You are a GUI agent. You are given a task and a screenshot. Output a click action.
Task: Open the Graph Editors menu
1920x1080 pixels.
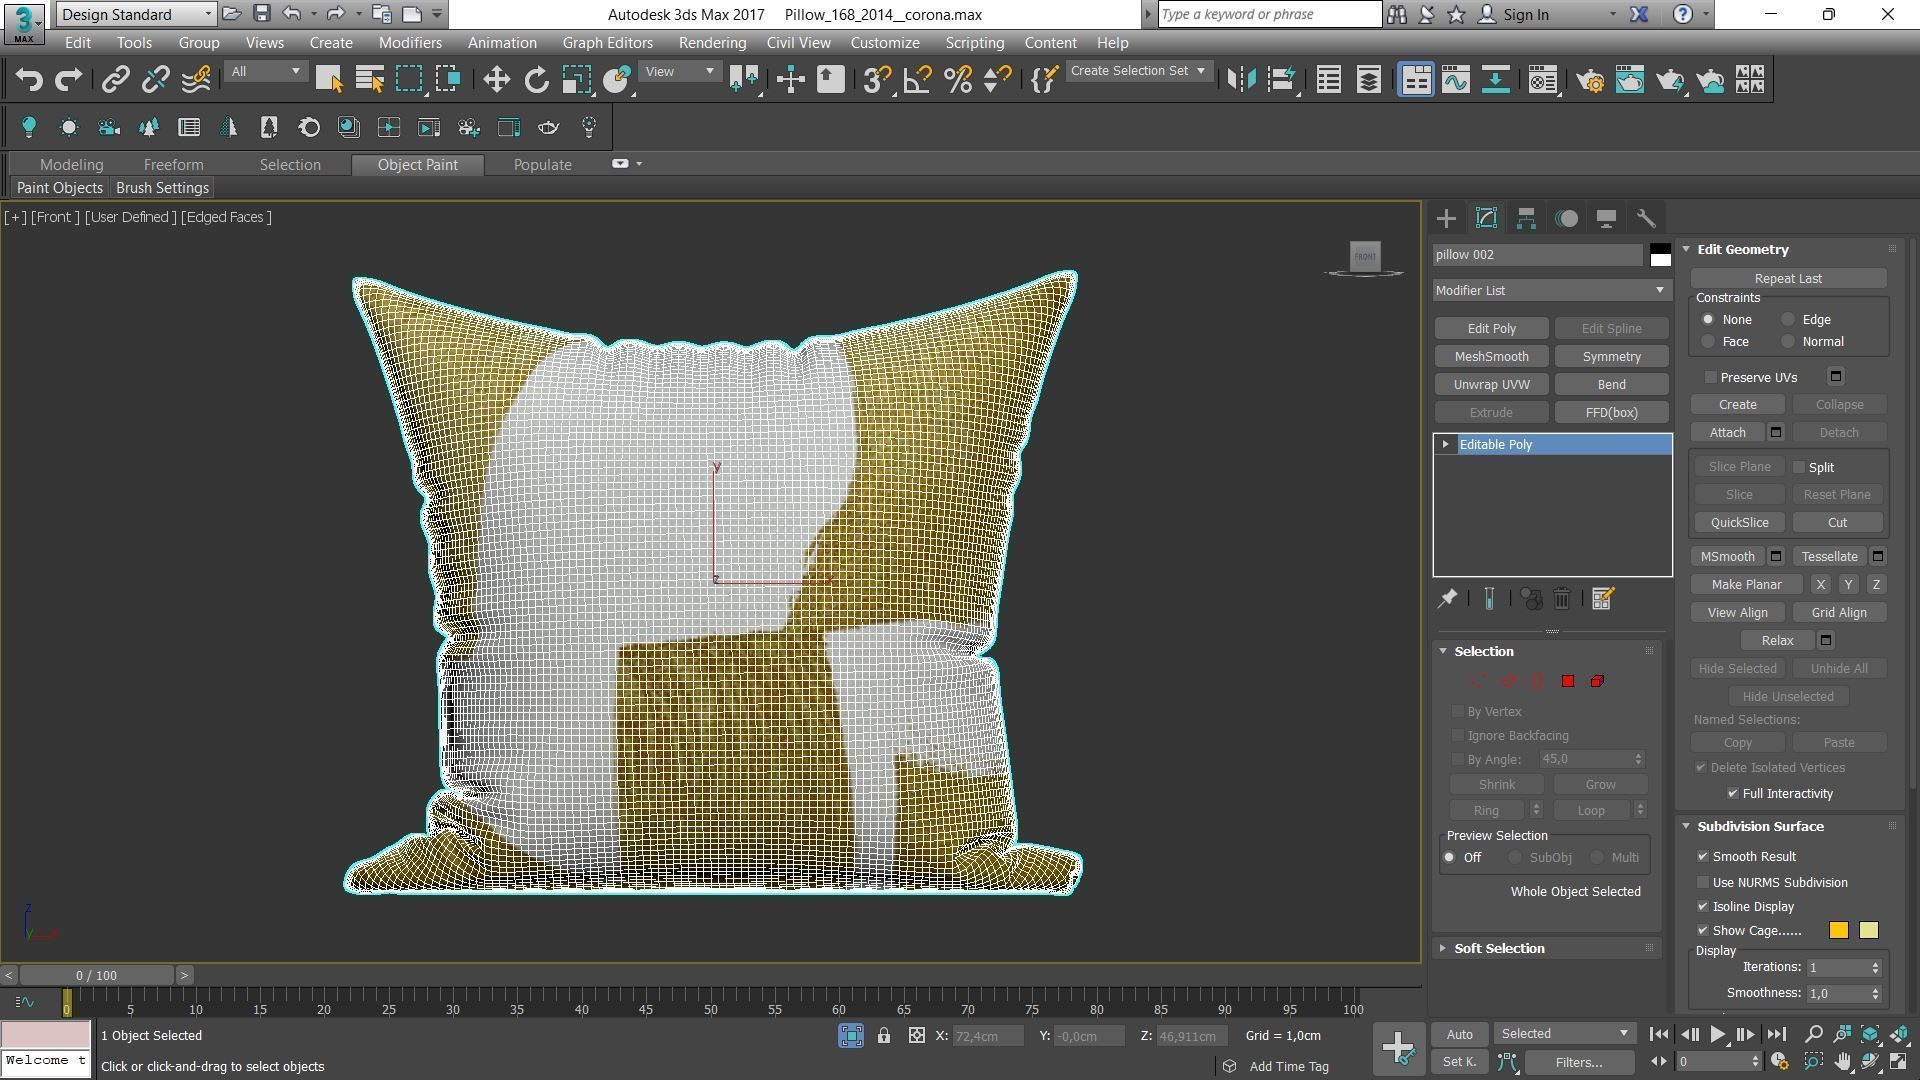click(x=607, y=43)
